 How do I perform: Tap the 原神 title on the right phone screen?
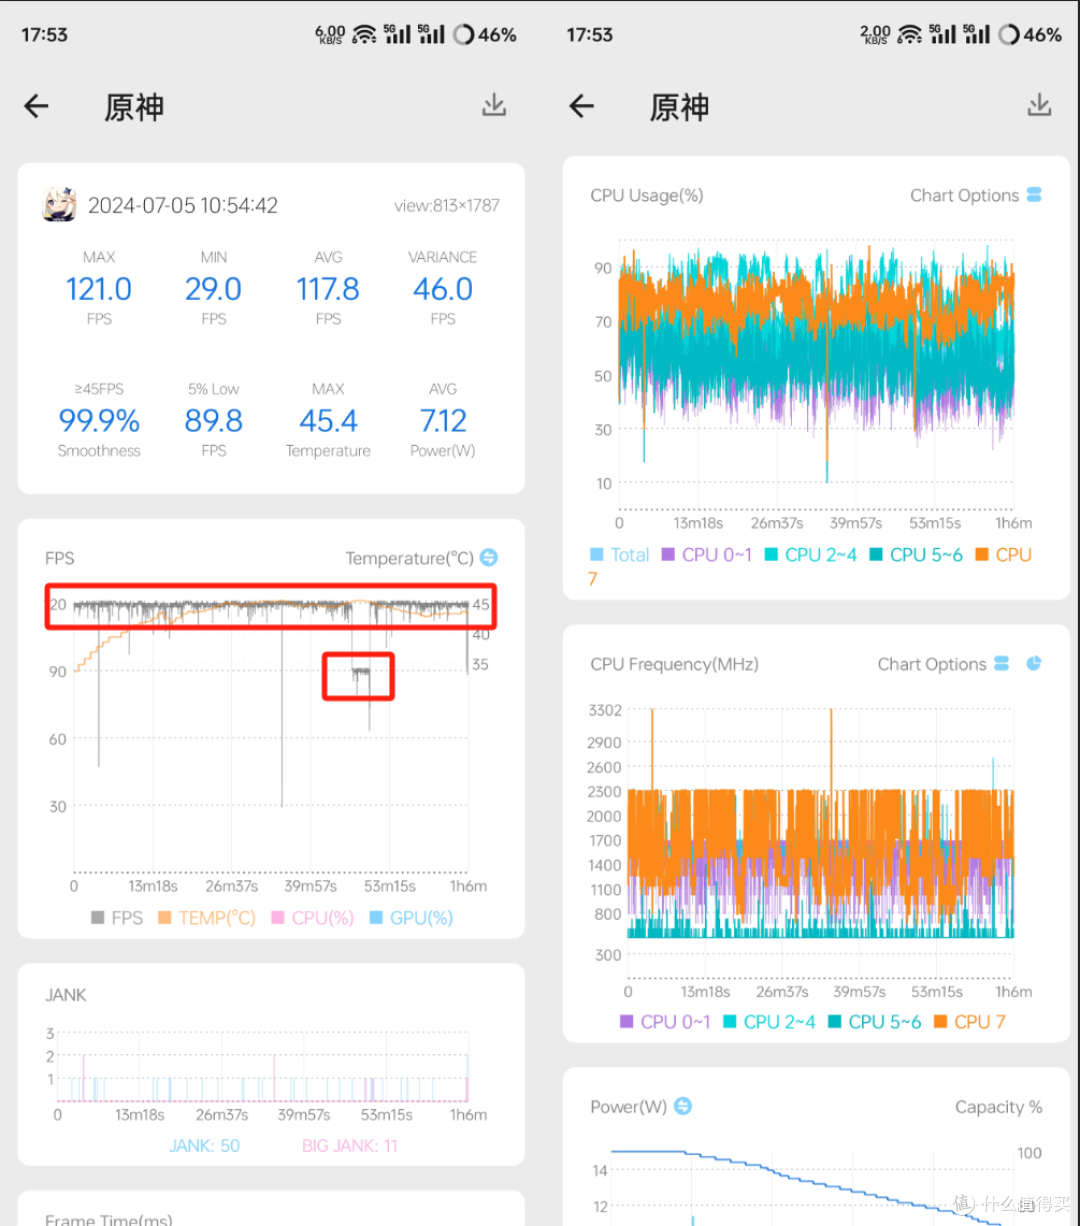(679, 107)
